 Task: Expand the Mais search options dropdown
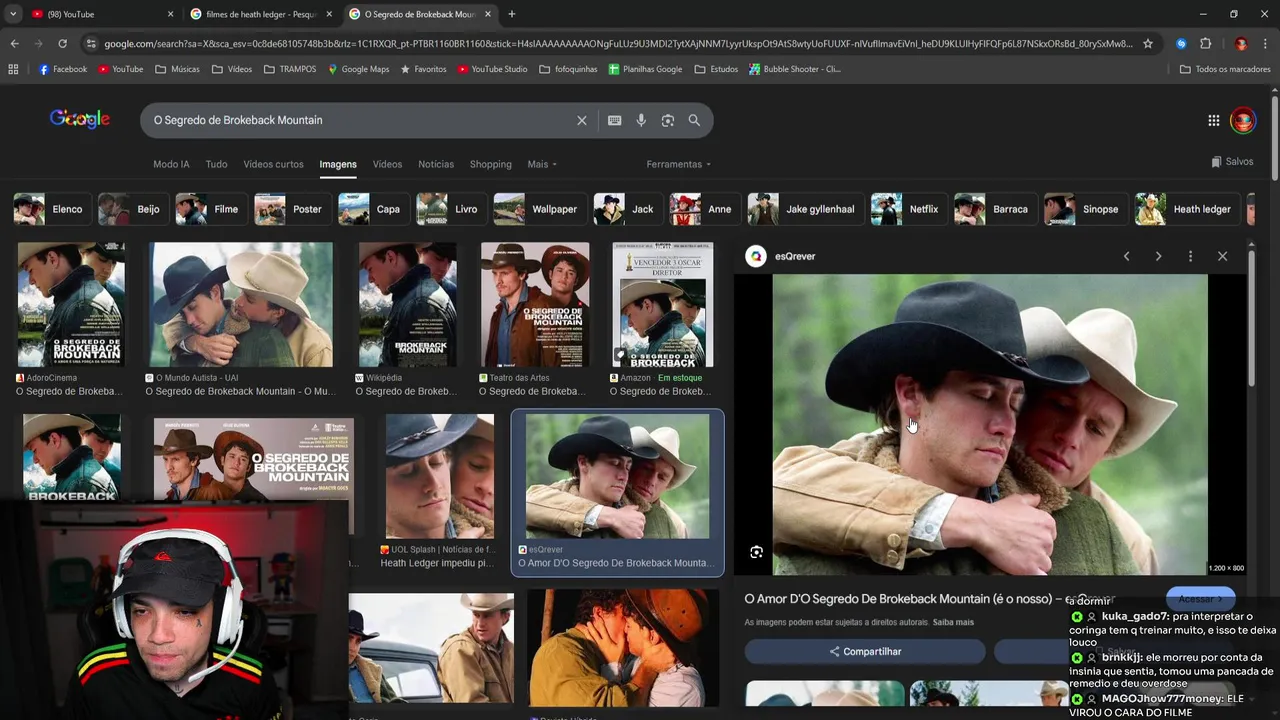tap(542, 164)
